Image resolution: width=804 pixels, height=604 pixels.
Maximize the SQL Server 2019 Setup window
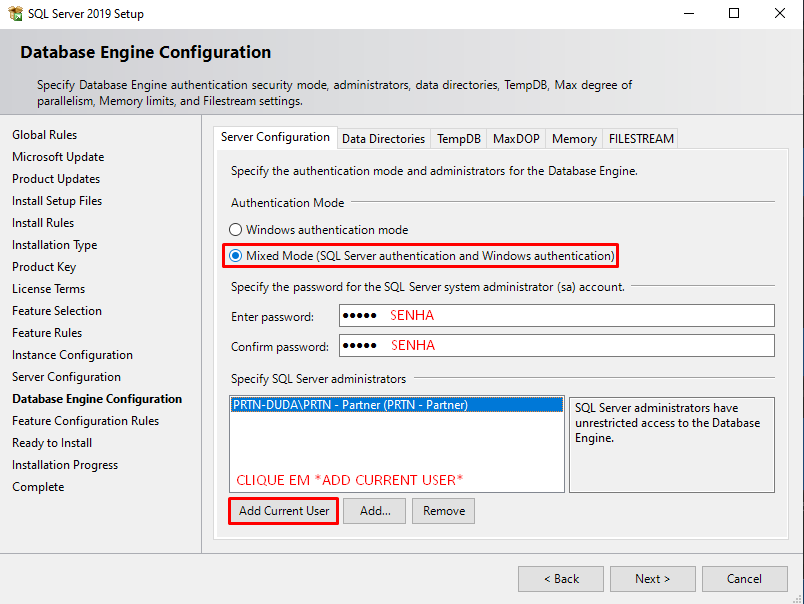click(x=734, y=13)
